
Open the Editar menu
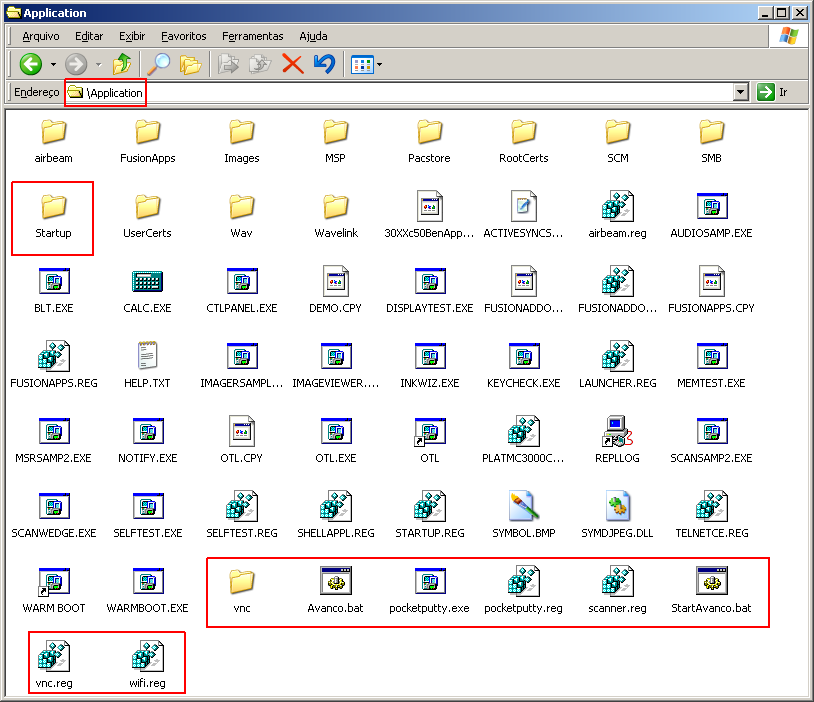(89, 36)
